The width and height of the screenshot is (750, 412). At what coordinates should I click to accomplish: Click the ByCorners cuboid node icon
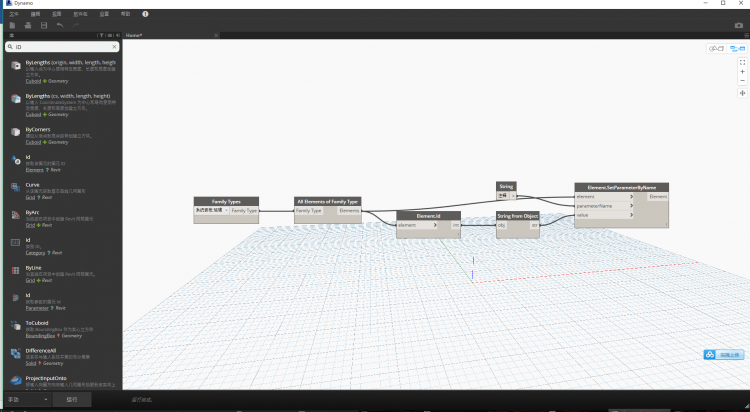(x=16, y=132)
